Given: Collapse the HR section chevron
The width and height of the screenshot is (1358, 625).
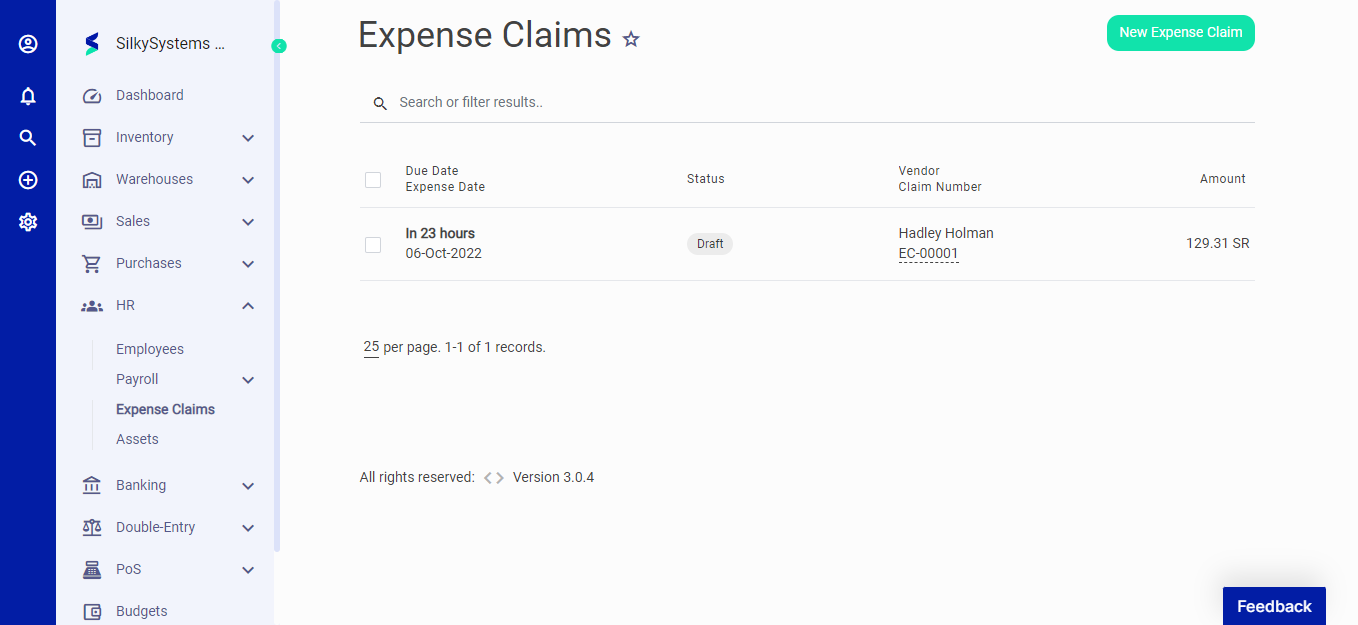Looking at the screenshot, I should [x=247, y=305].
